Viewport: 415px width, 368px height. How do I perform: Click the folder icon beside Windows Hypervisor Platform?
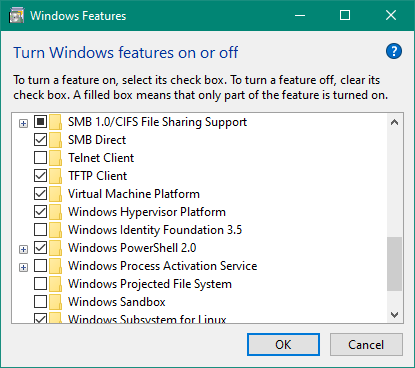pyautogui.click(x=56, y=212)
